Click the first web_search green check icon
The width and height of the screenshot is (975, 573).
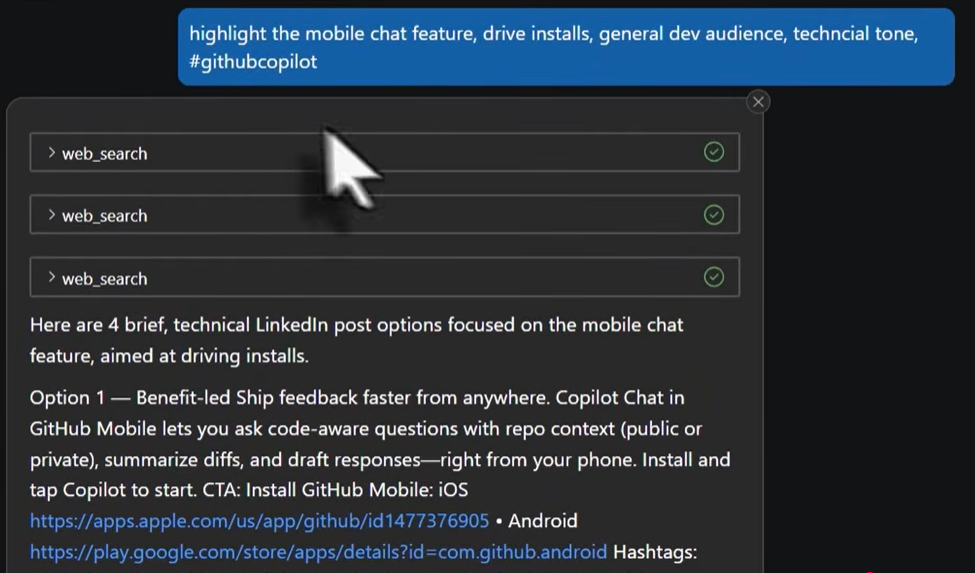point(714,152)
